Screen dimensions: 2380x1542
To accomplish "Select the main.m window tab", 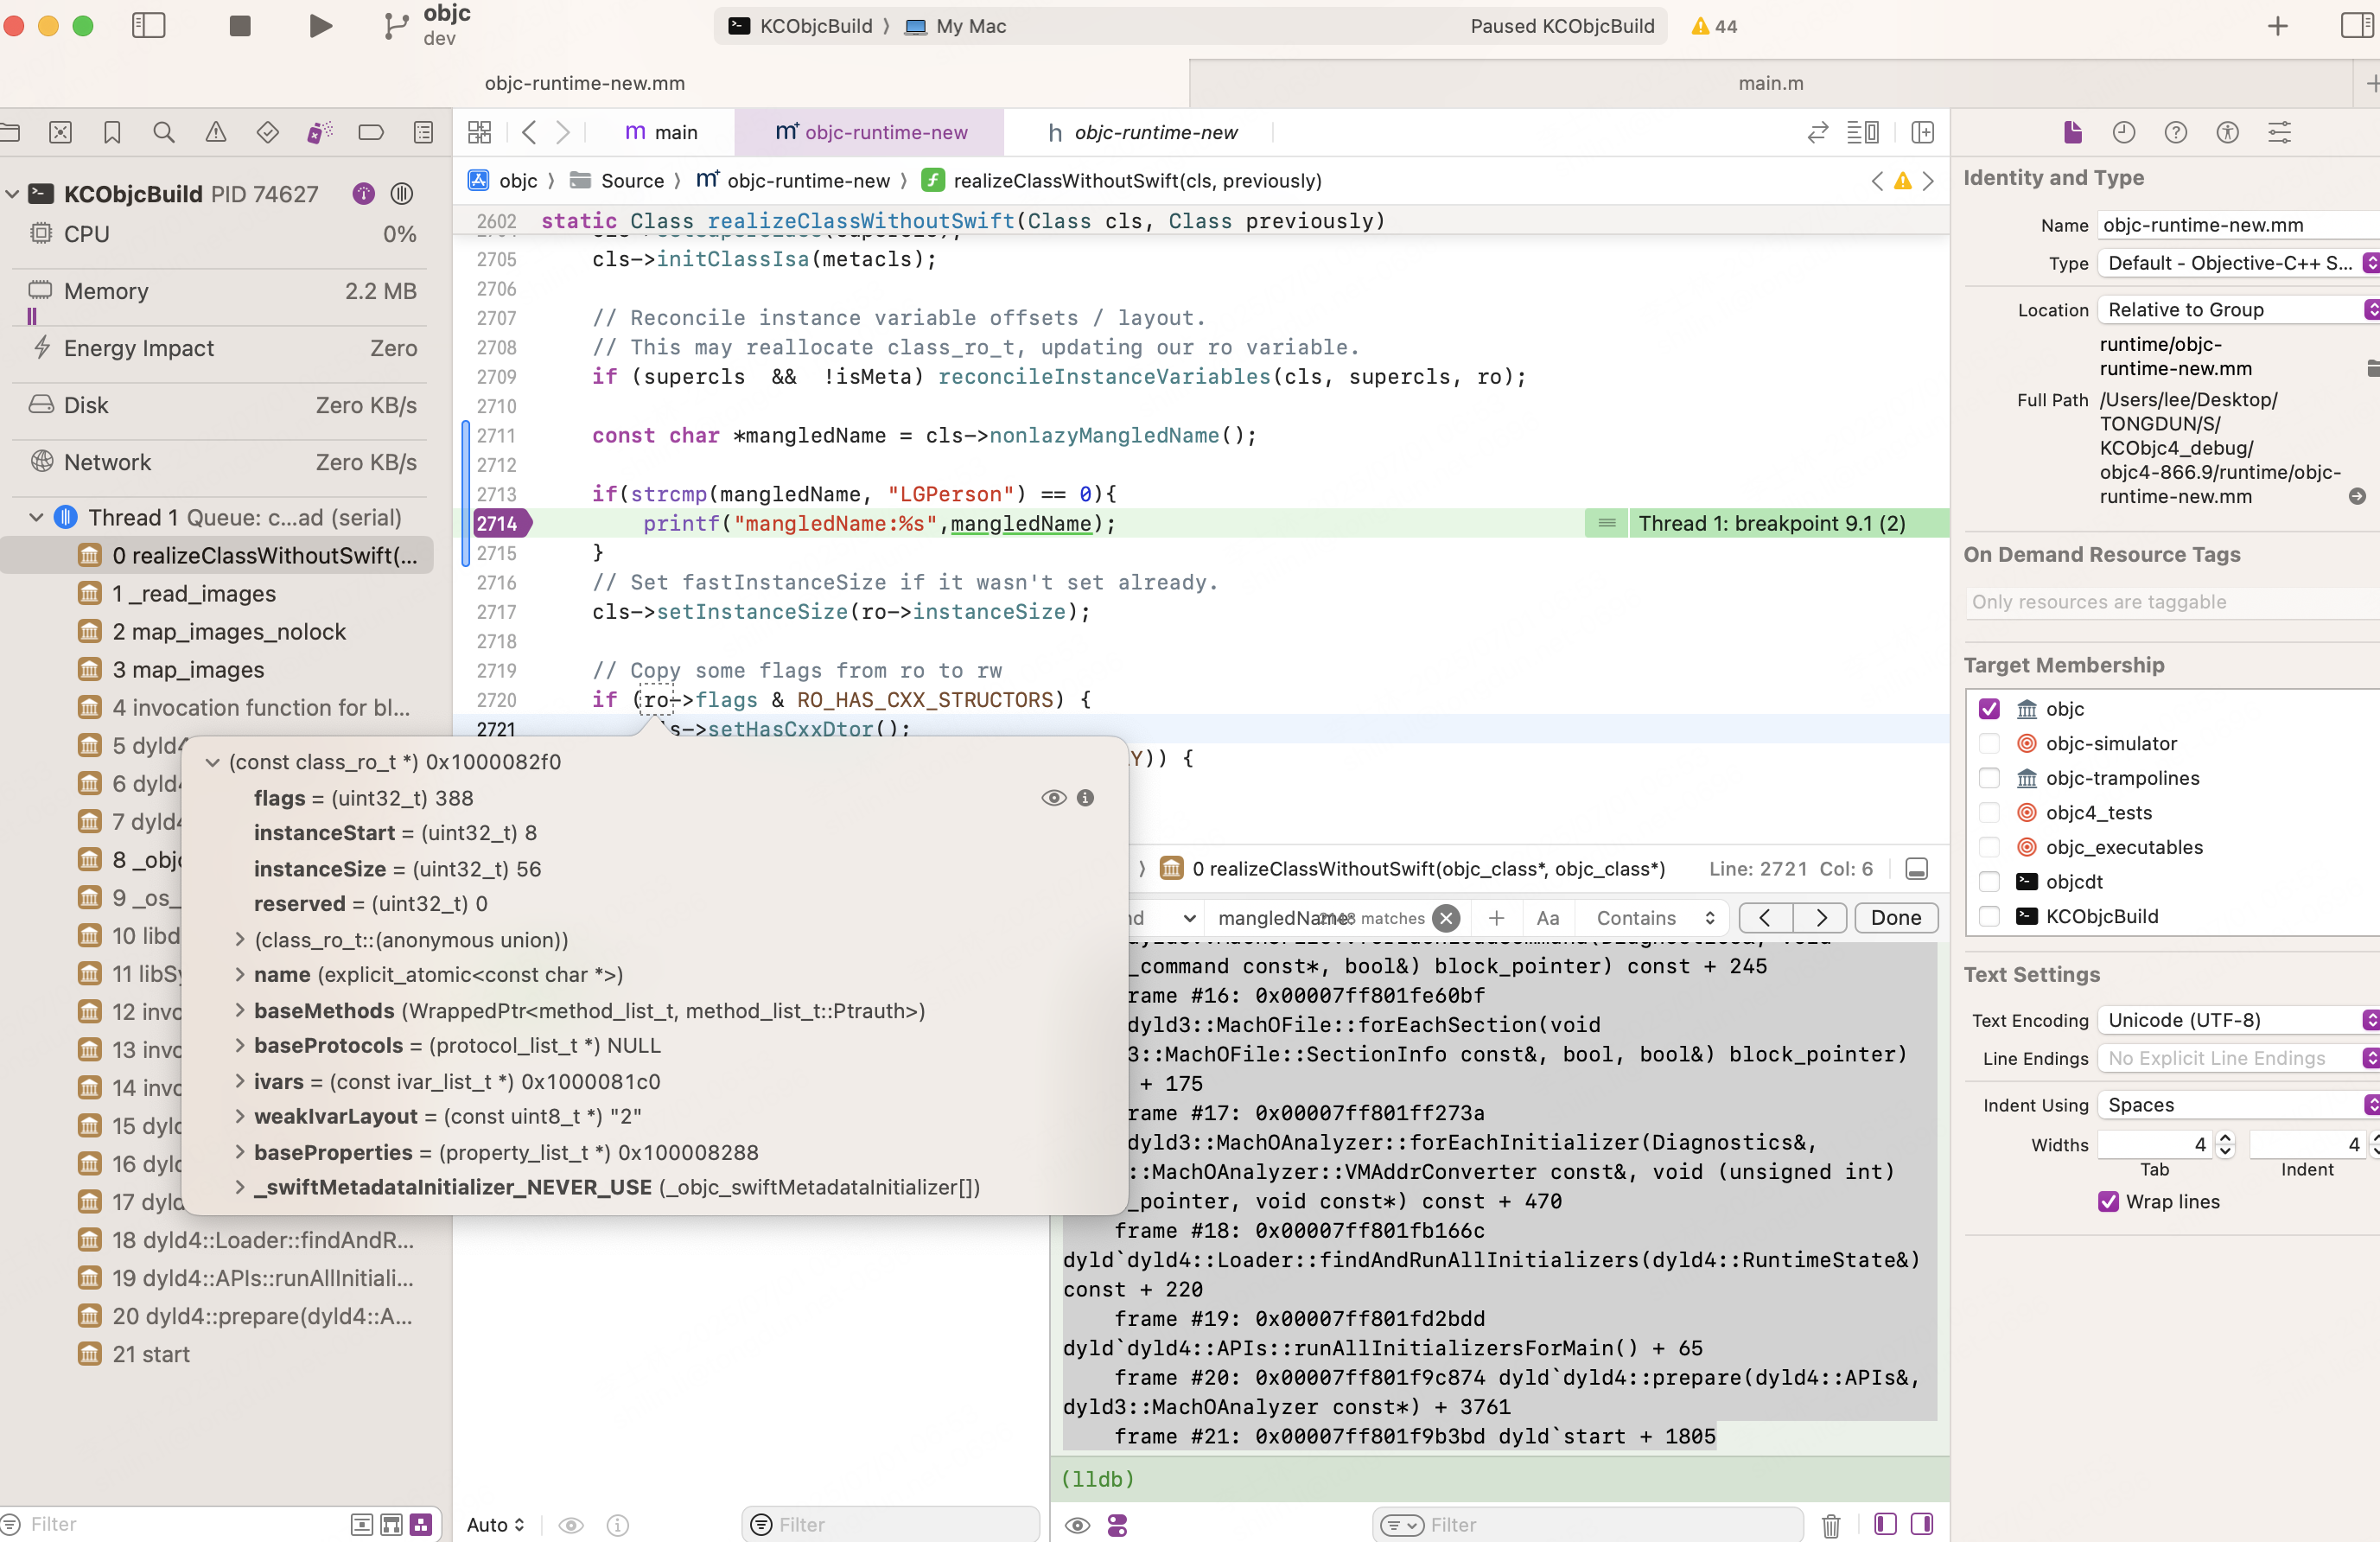I will [1770, 83].
